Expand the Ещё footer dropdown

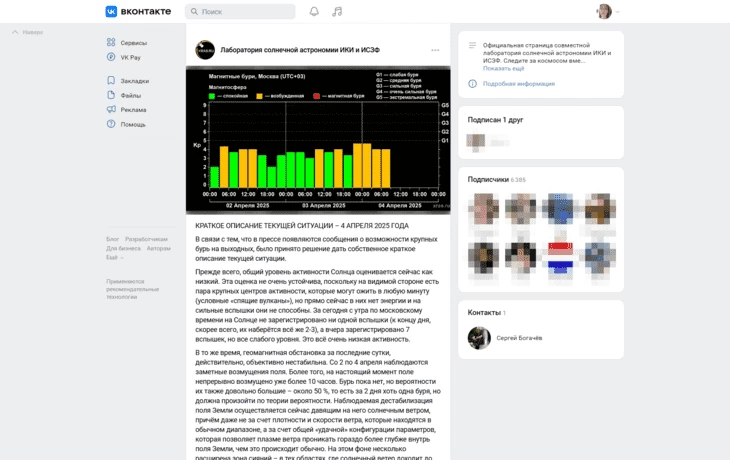pos(115,257)
